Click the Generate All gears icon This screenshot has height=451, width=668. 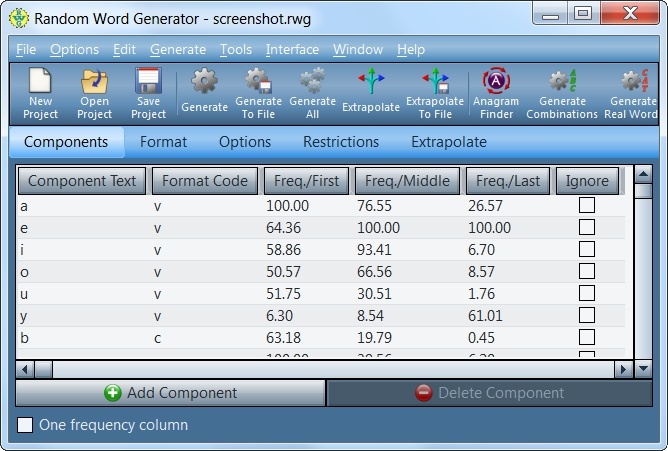click(312, 93)
